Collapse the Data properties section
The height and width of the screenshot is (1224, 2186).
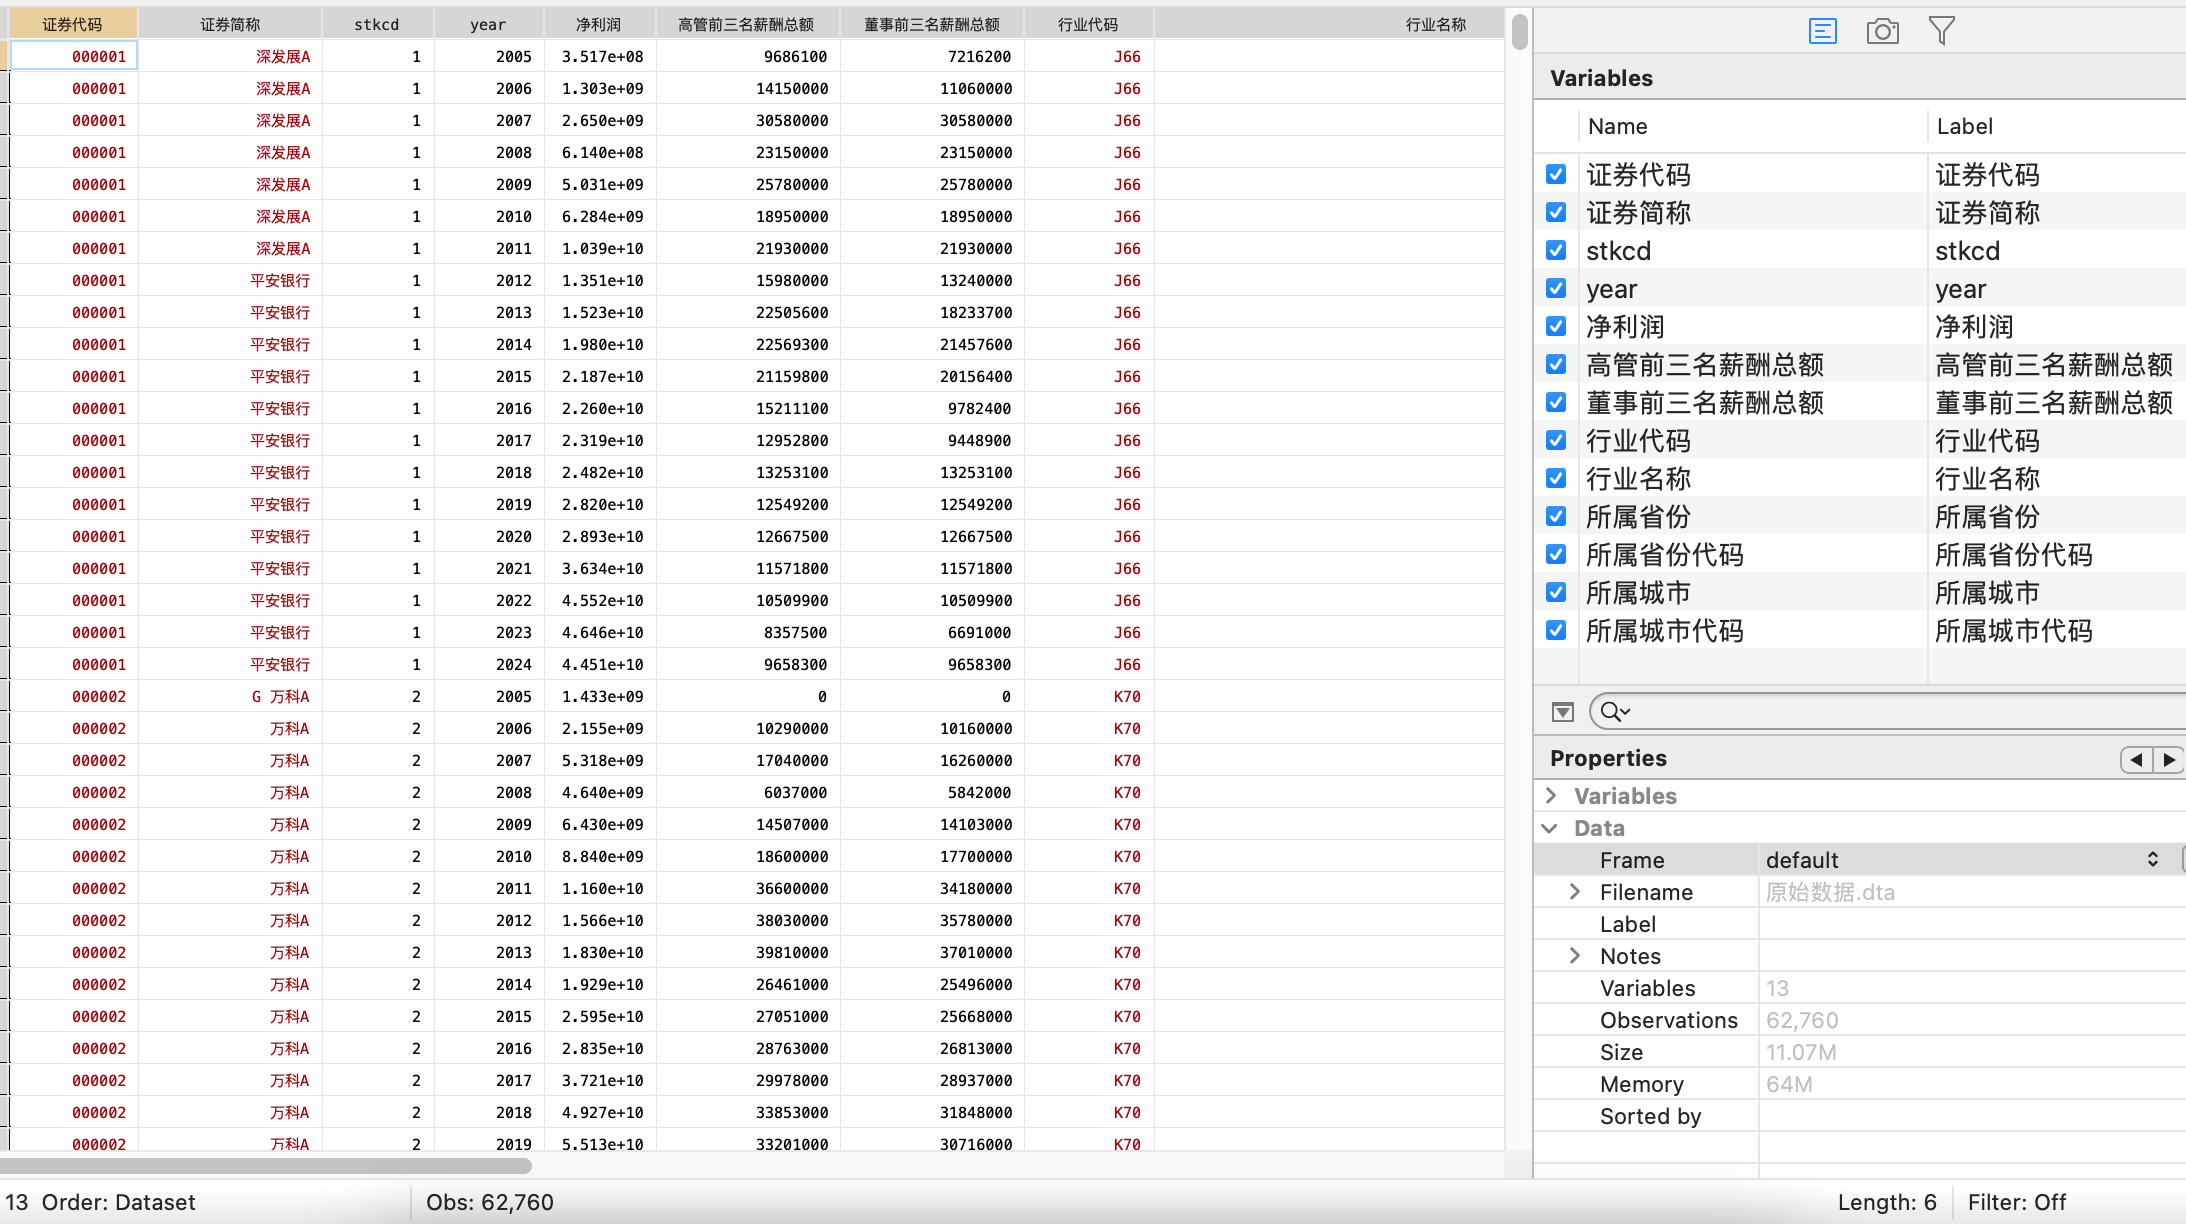[1551, 828]
